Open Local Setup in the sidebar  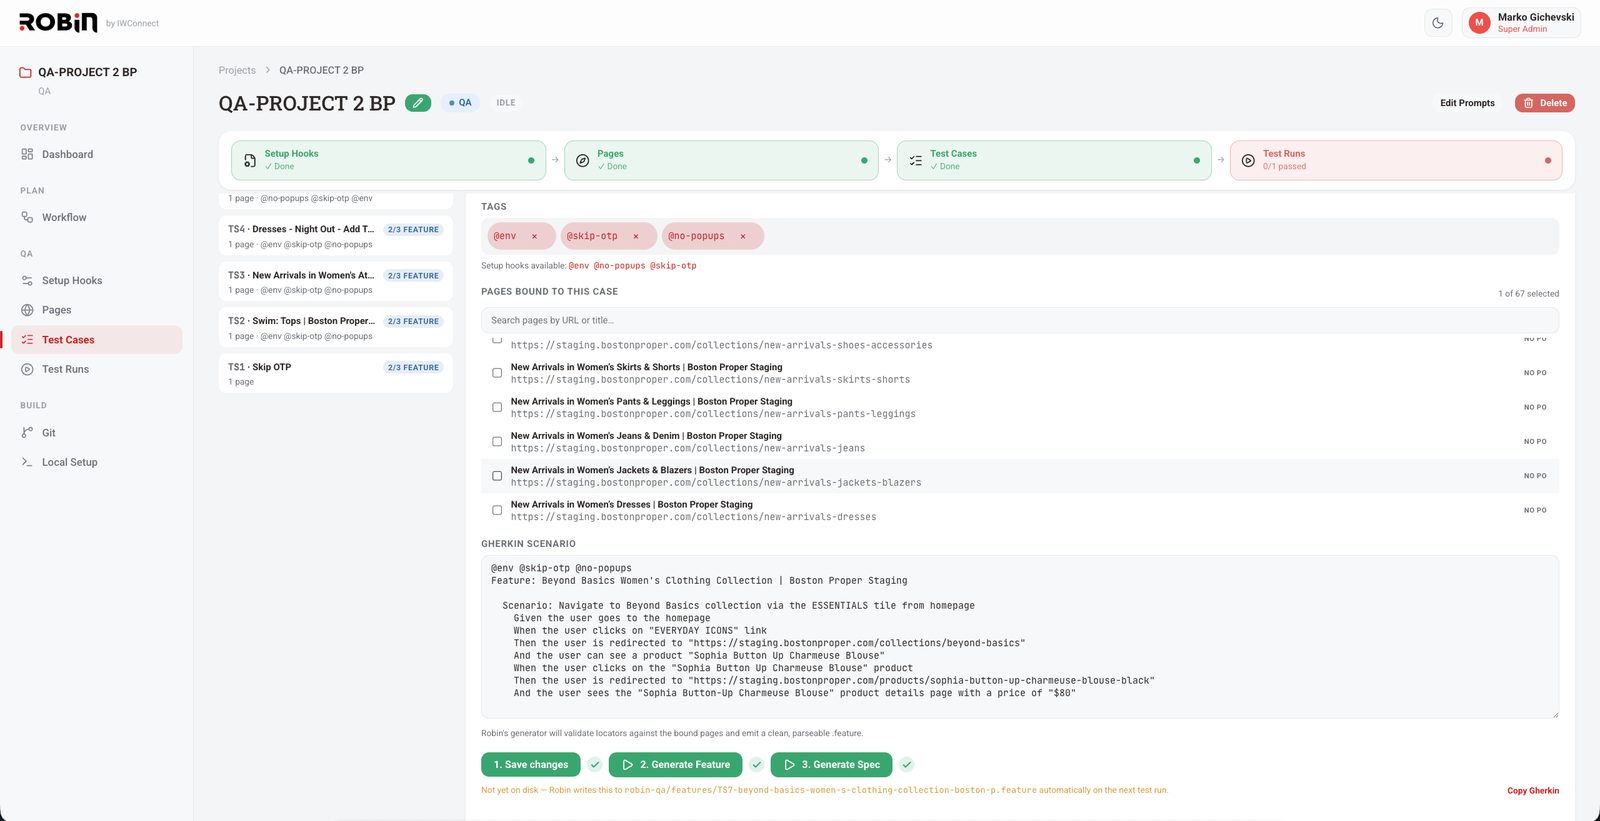97,462
